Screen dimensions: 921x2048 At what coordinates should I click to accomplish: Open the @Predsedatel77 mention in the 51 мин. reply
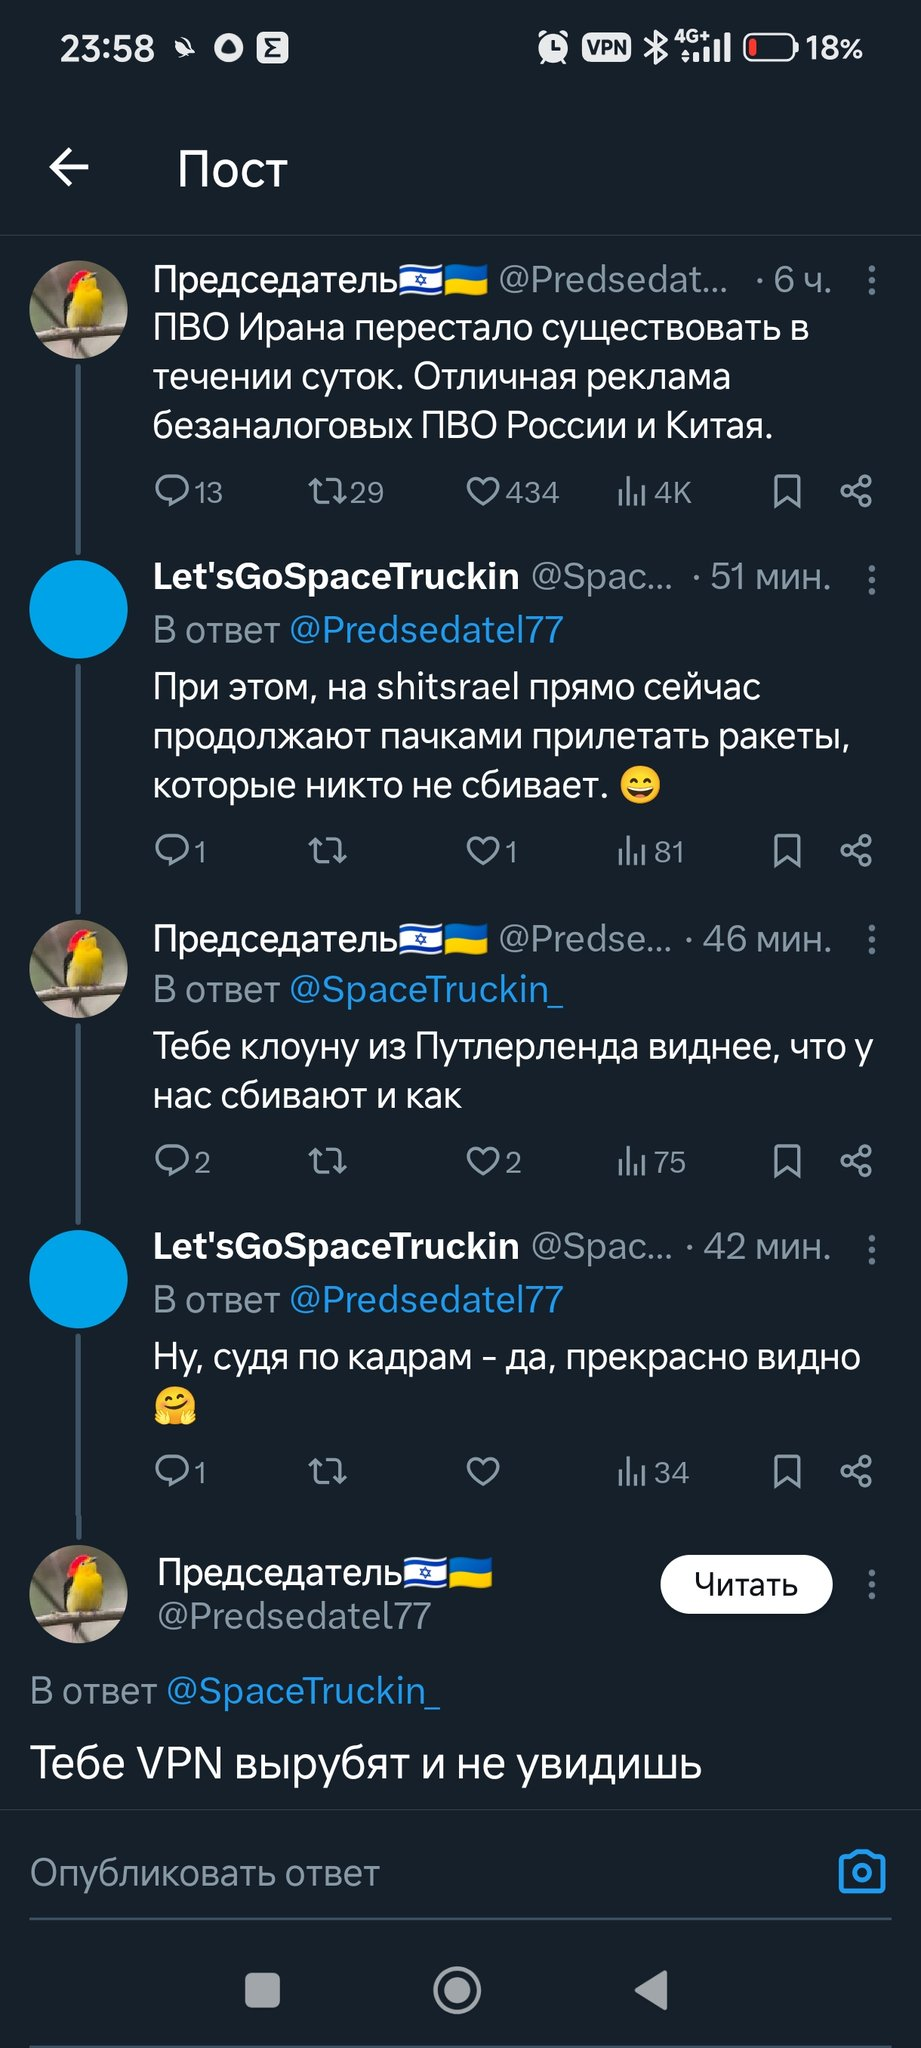[426, 630]
